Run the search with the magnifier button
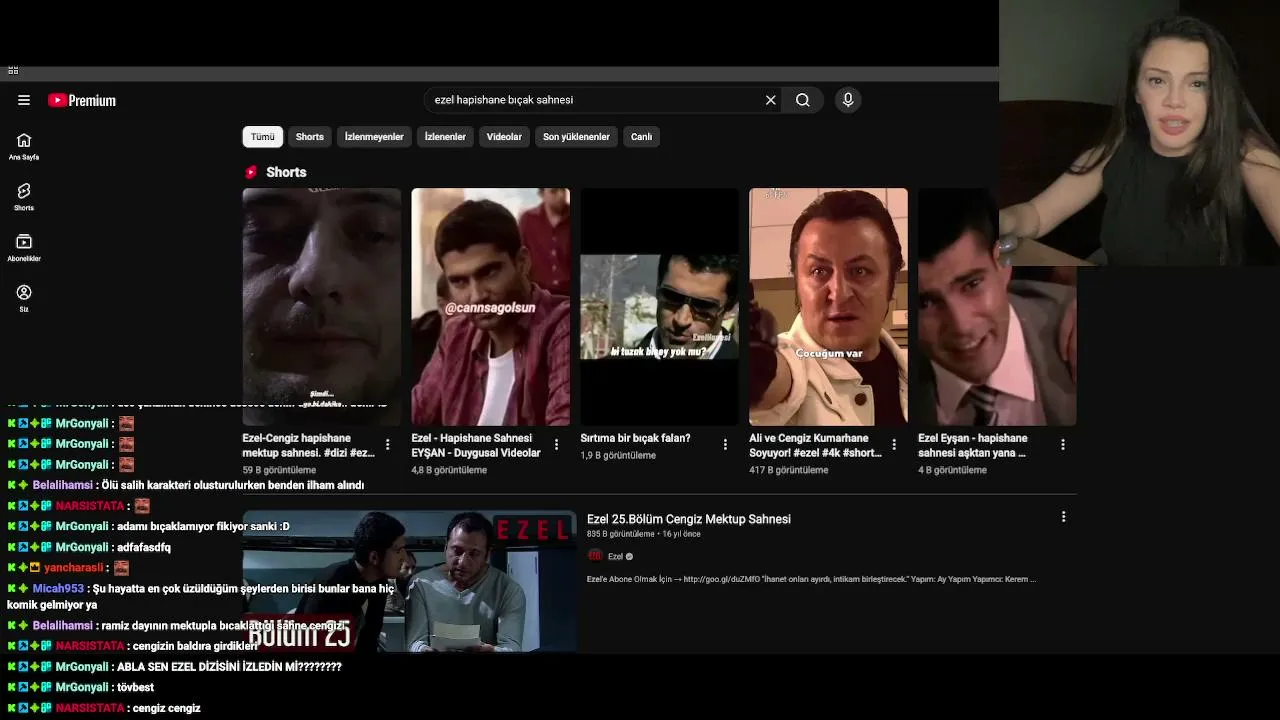1280x720 pixels. (x=803, y=100)
